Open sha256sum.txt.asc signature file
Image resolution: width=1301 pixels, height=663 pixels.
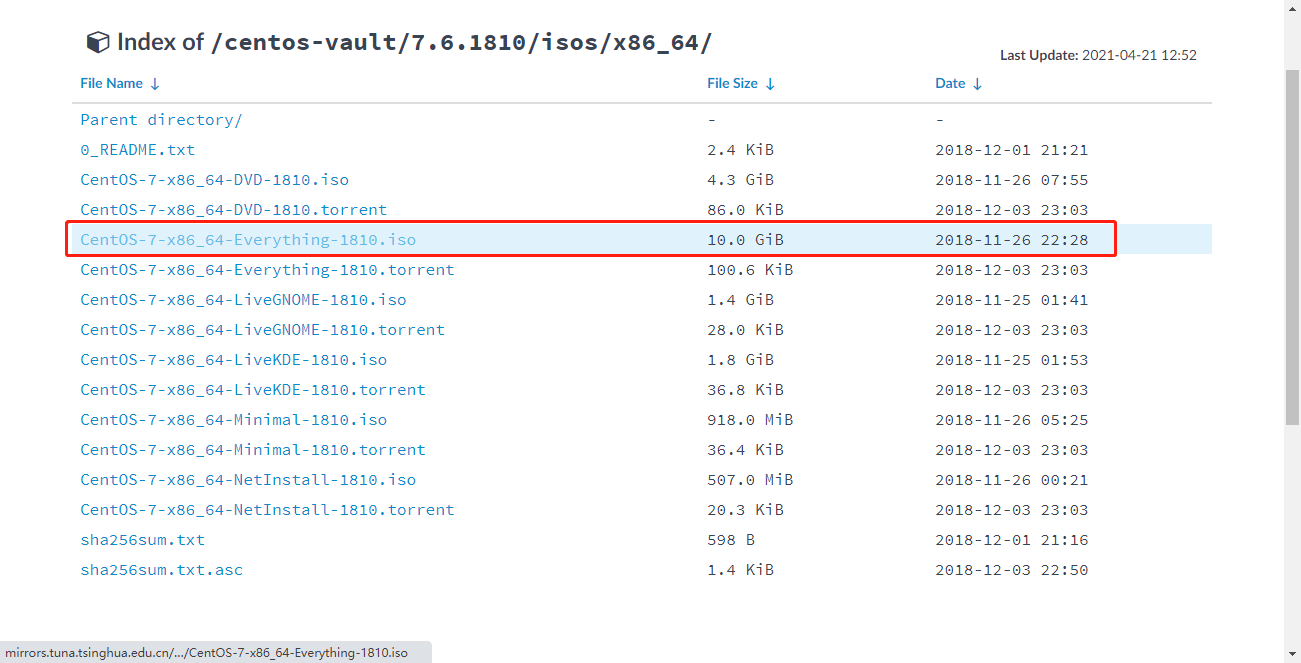pyautogui.click(x=161, y=570)
